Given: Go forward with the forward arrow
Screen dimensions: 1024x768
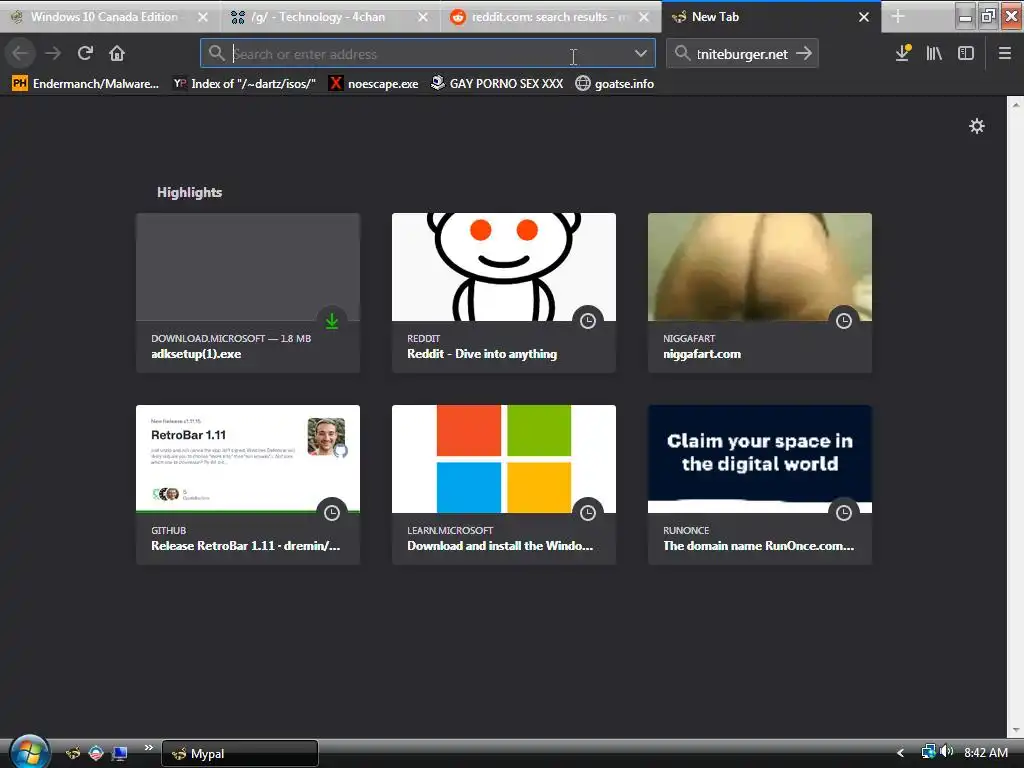Looking at the screenshot, I should pyautogui.click(x=53, y=53).
